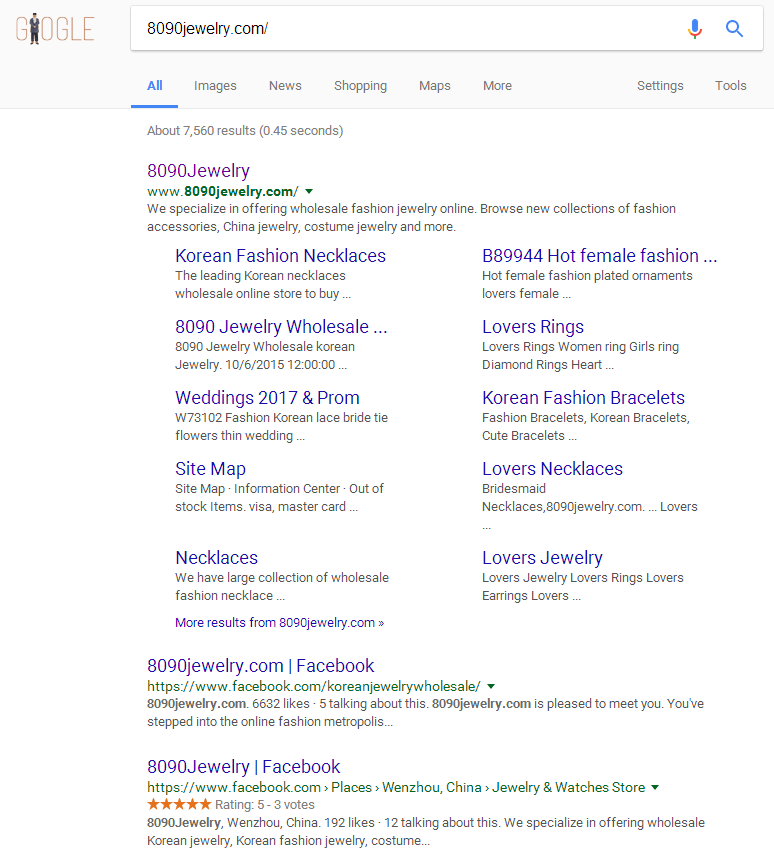Click the blue magnifier search button
This screenshot has width=774, height=863.
734,29
